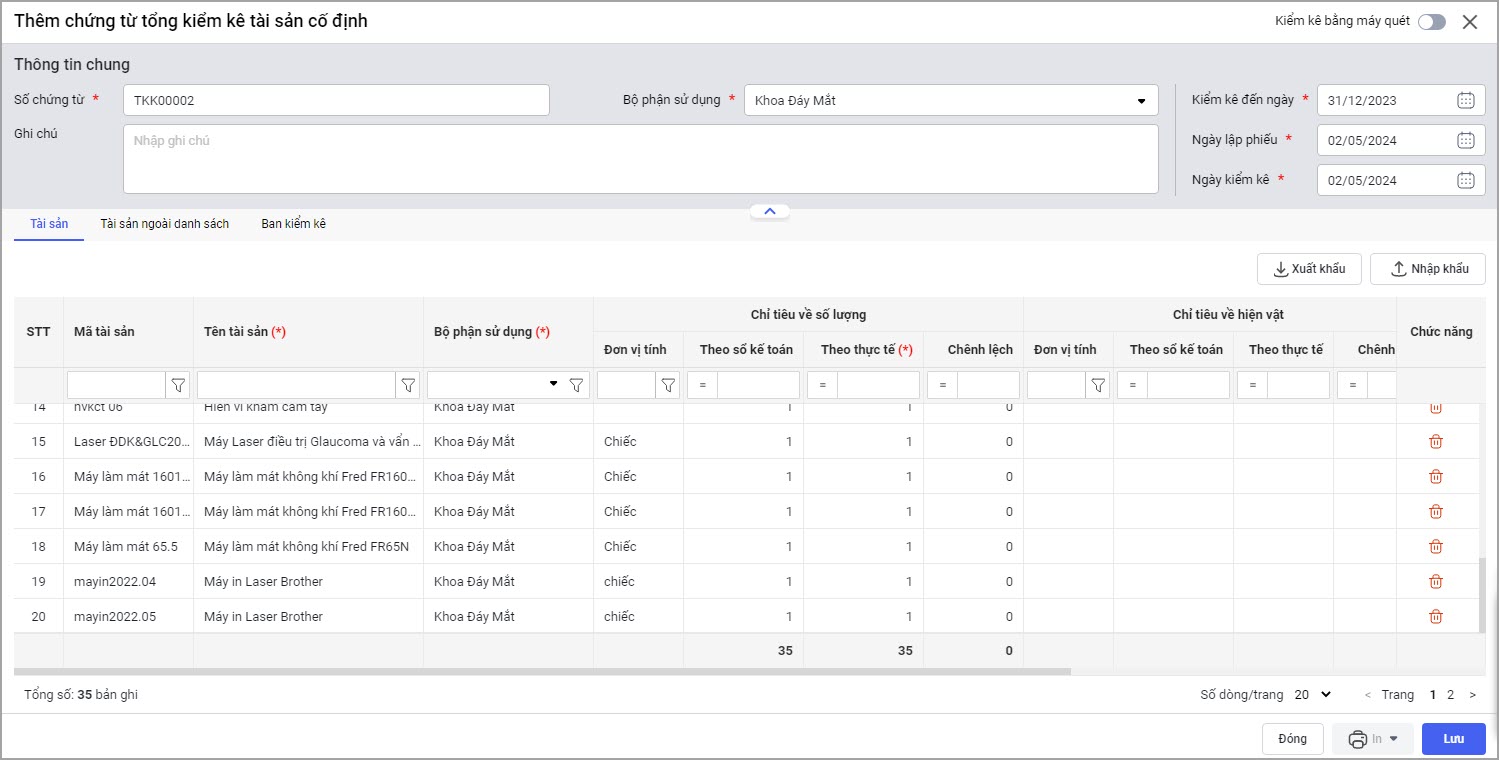Click the Xuất khẩu export button
The height and width of the screenshot is (760, 1499).
click(x=1308, y=269)
